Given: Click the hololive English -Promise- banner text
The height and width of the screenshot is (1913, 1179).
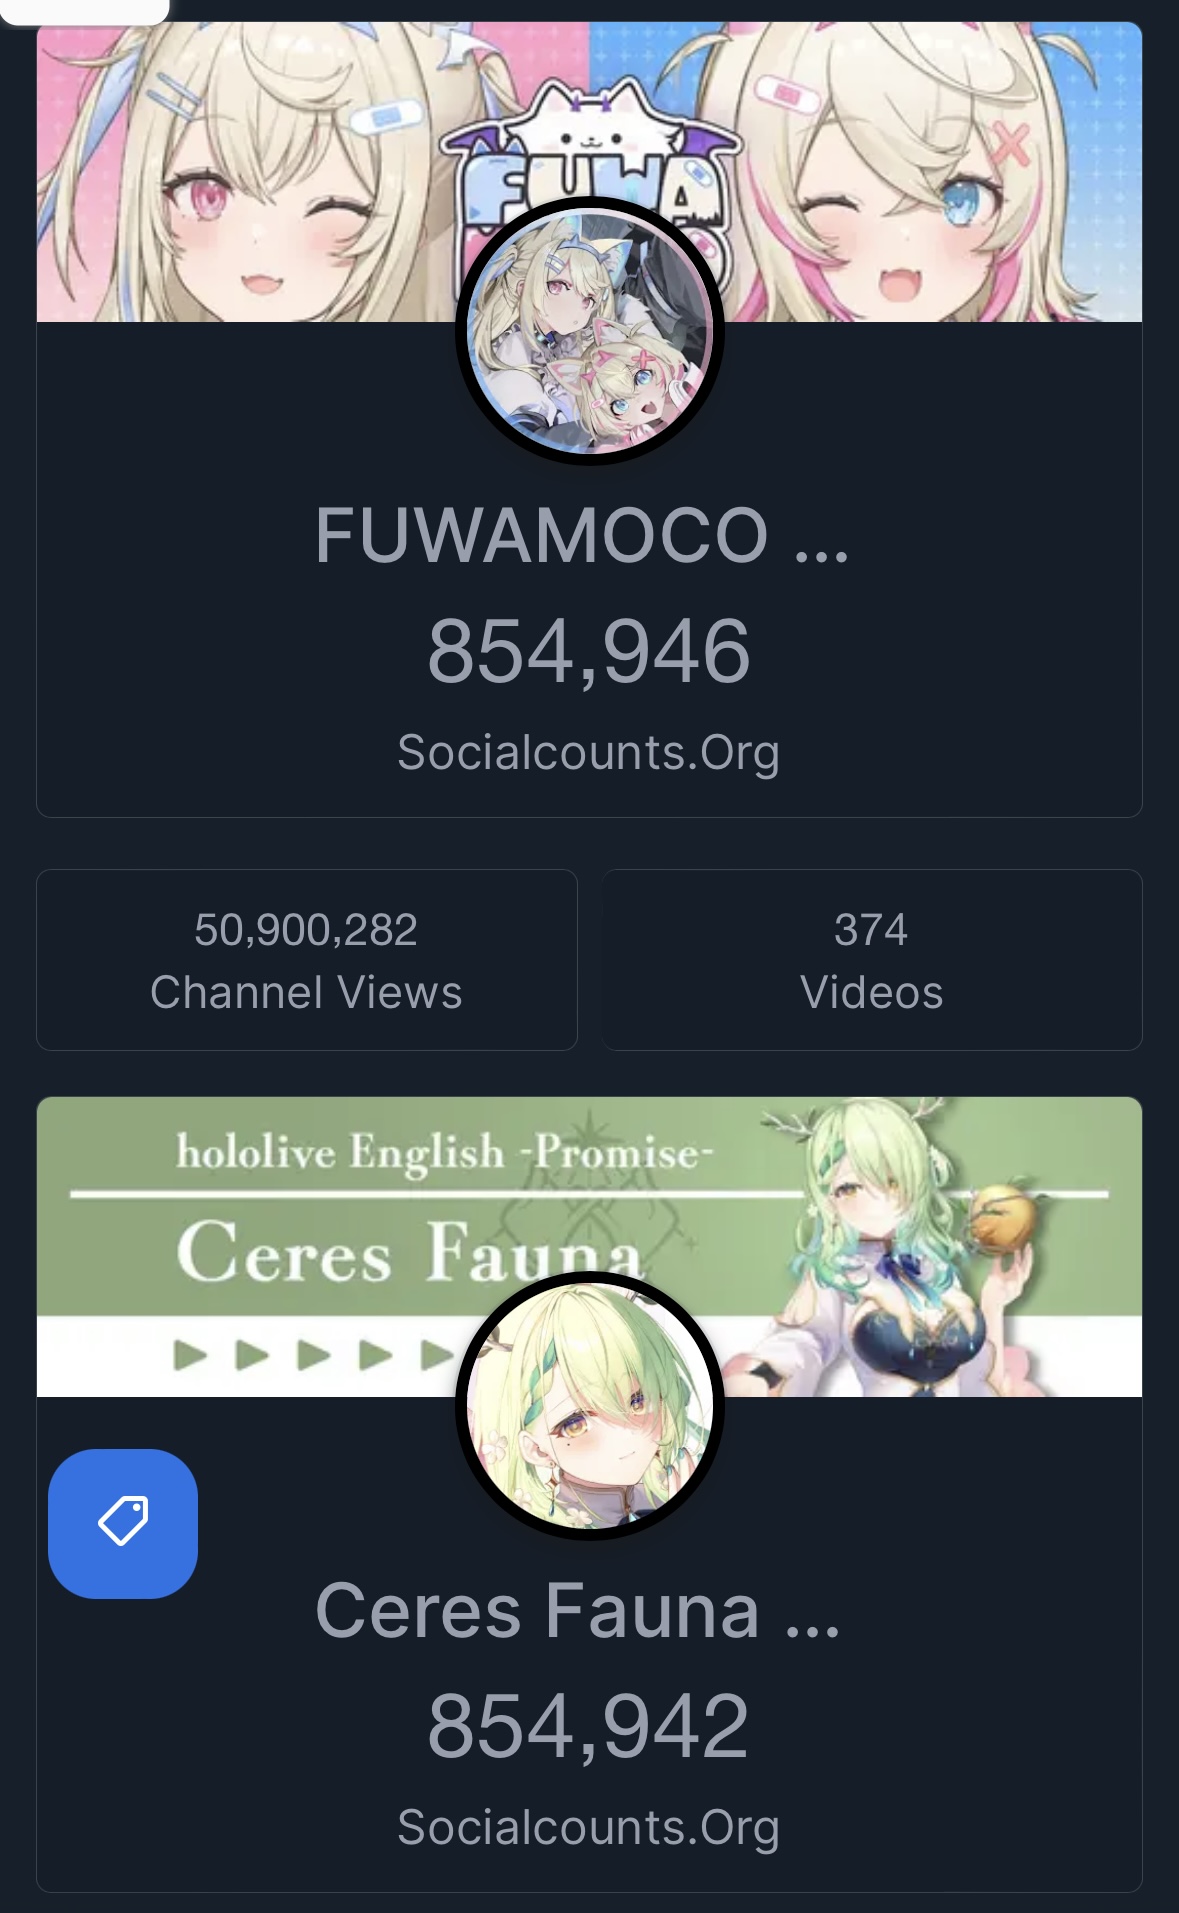Looking at the screenshot, I should point(445,1152).
